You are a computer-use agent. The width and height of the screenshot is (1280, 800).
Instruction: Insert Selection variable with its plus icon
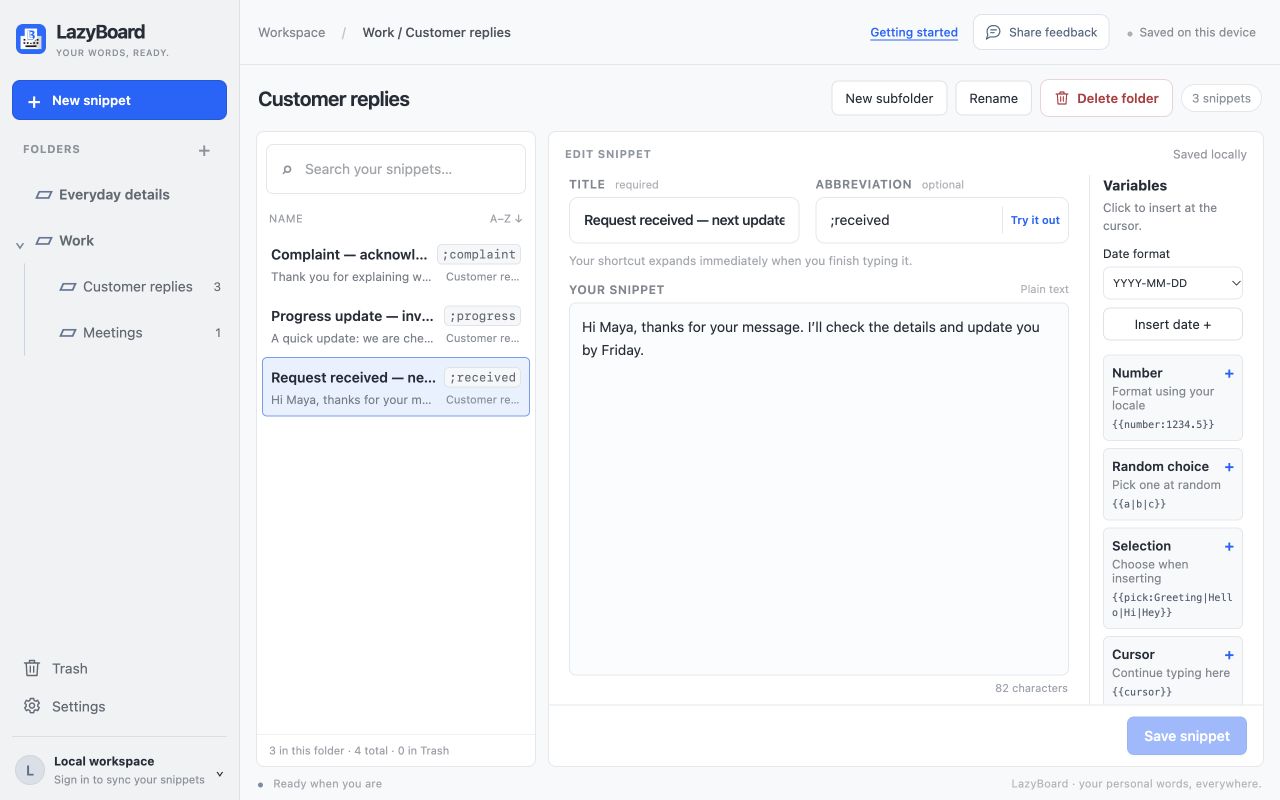[x=1229, y=546]
